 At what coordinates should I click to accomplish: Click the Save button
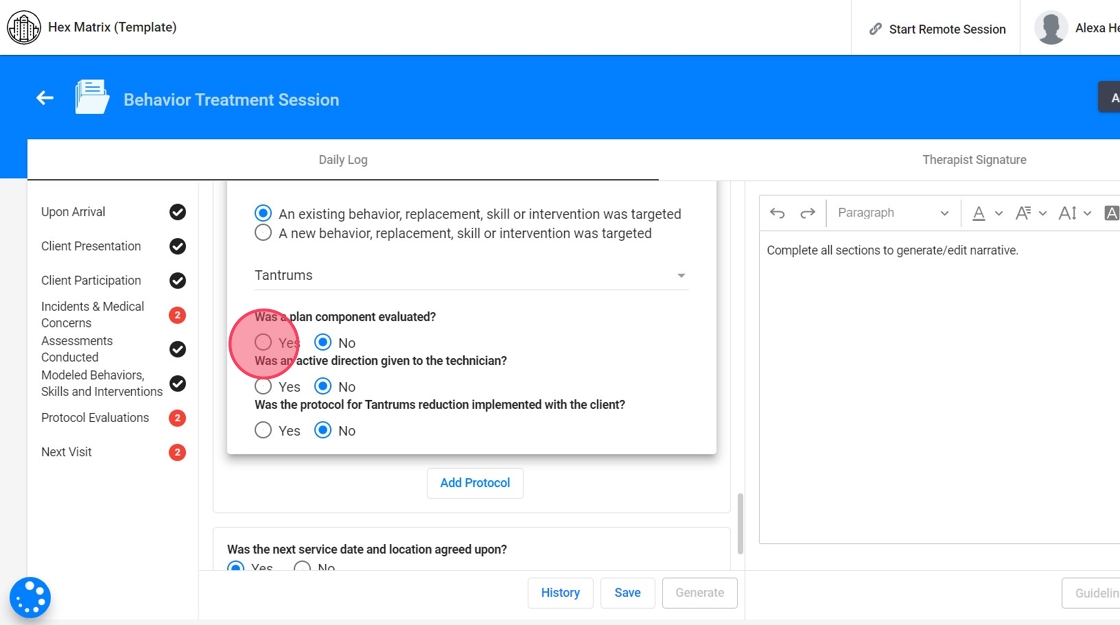point(627,593)
